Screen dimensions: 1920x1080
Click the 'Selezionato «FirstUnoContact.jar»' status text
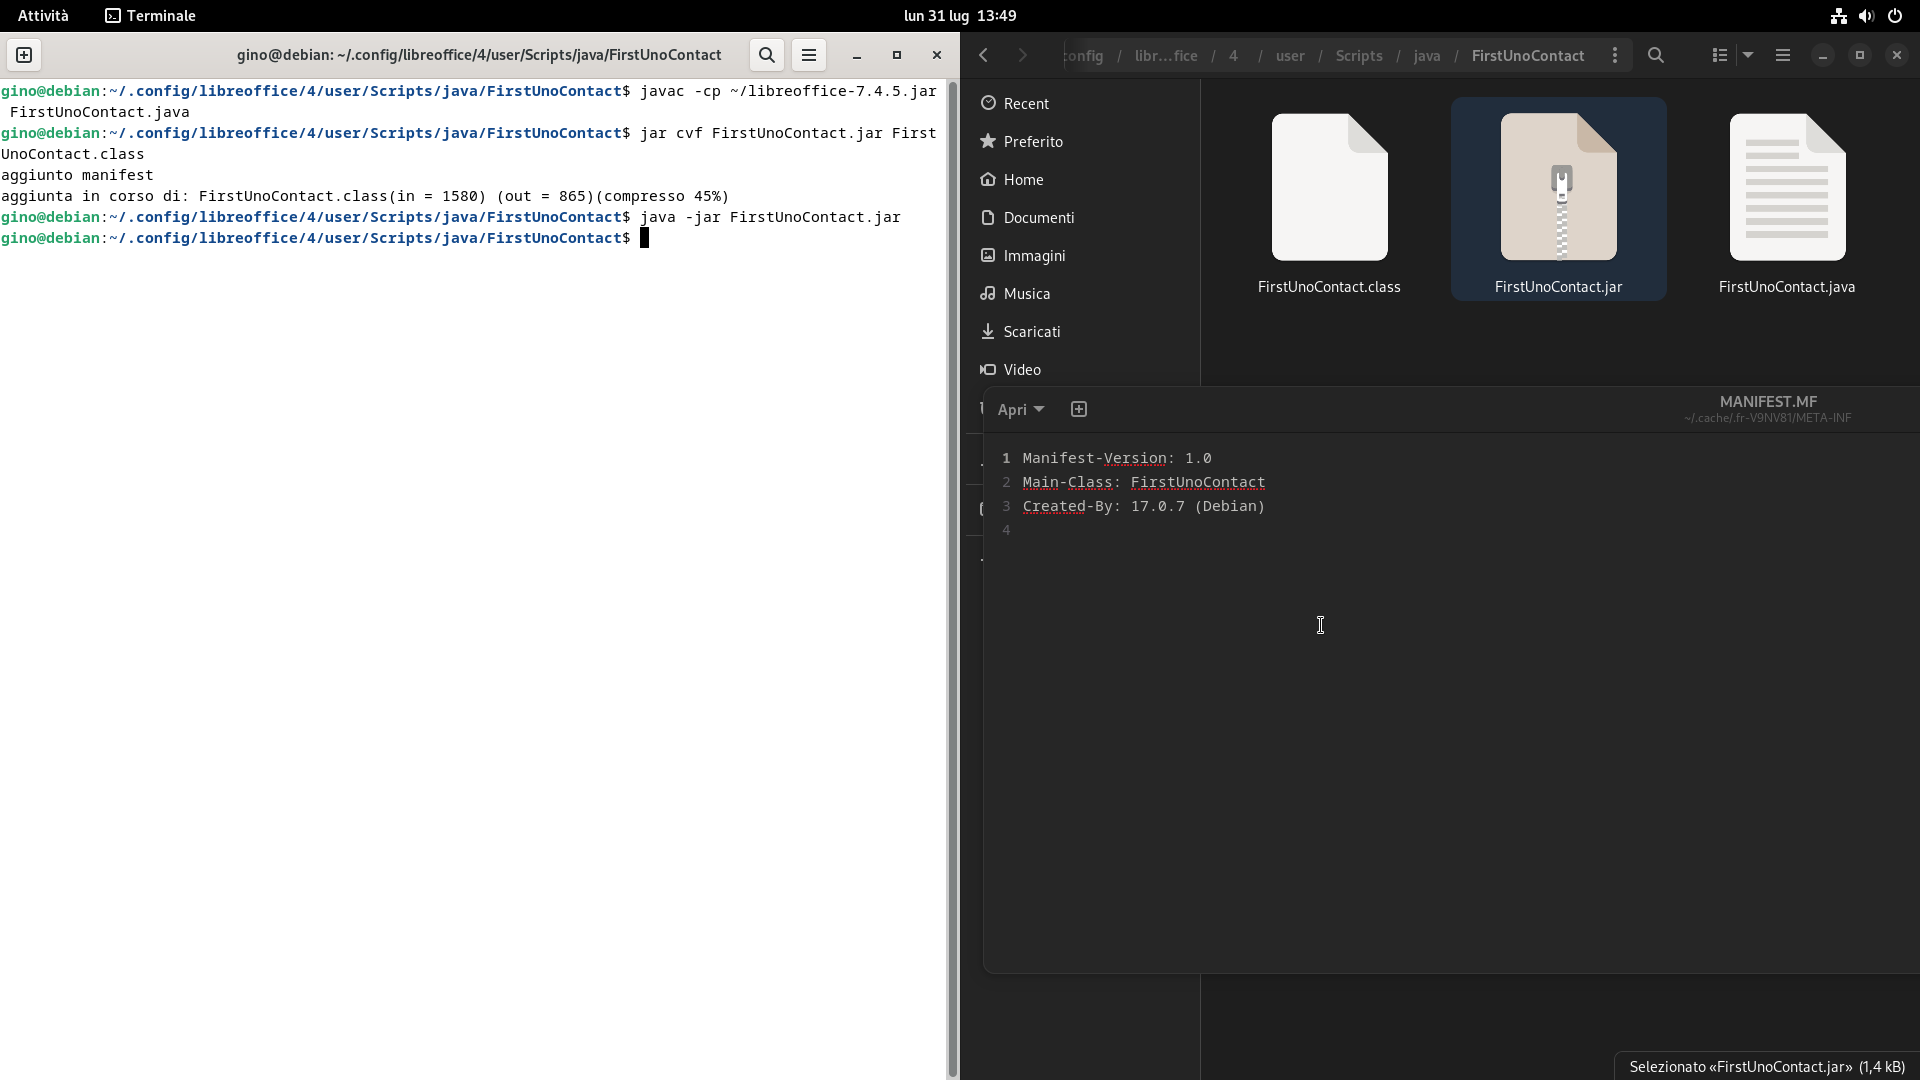coord(1767,1067)
